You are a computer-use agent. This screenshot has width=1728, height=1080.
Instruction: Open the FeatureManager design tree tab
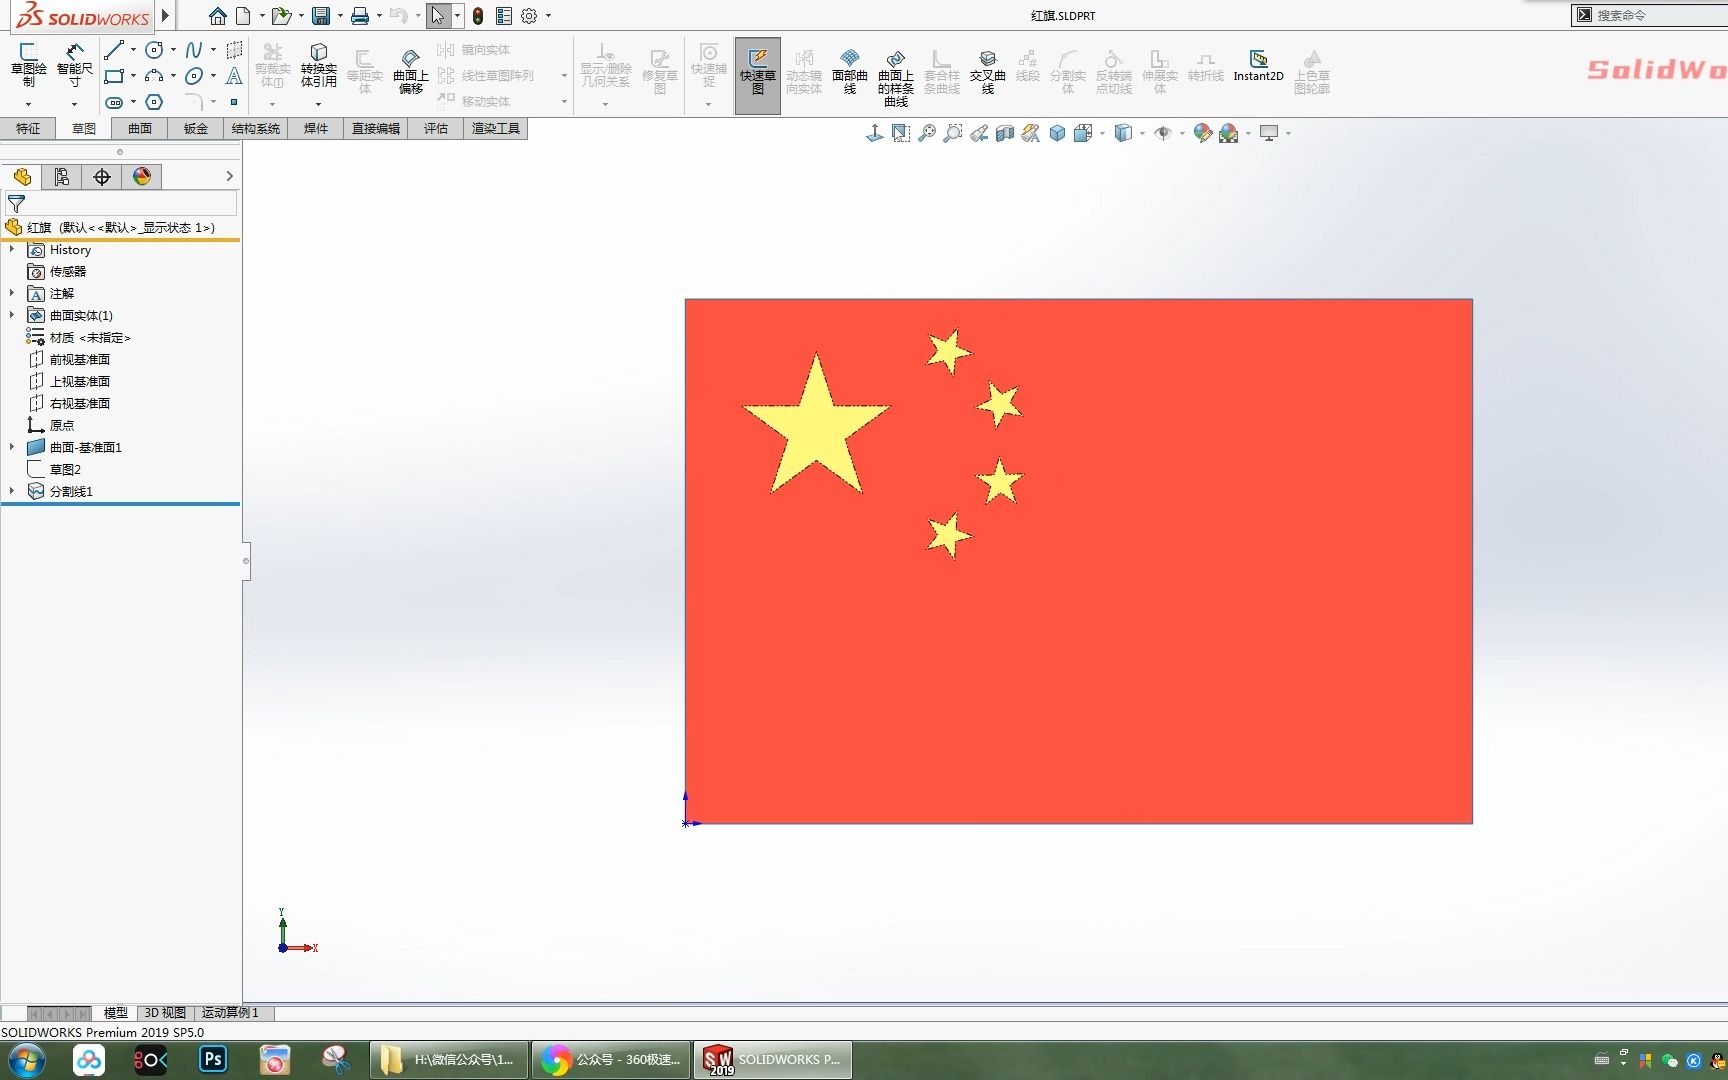[x=22, y=177]
